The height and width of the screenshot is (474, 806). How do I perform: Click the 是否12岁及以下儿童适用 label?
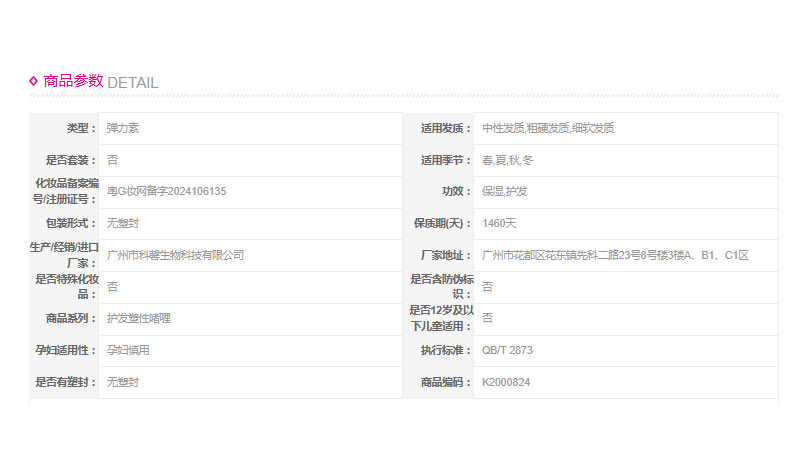pos(441,318)
